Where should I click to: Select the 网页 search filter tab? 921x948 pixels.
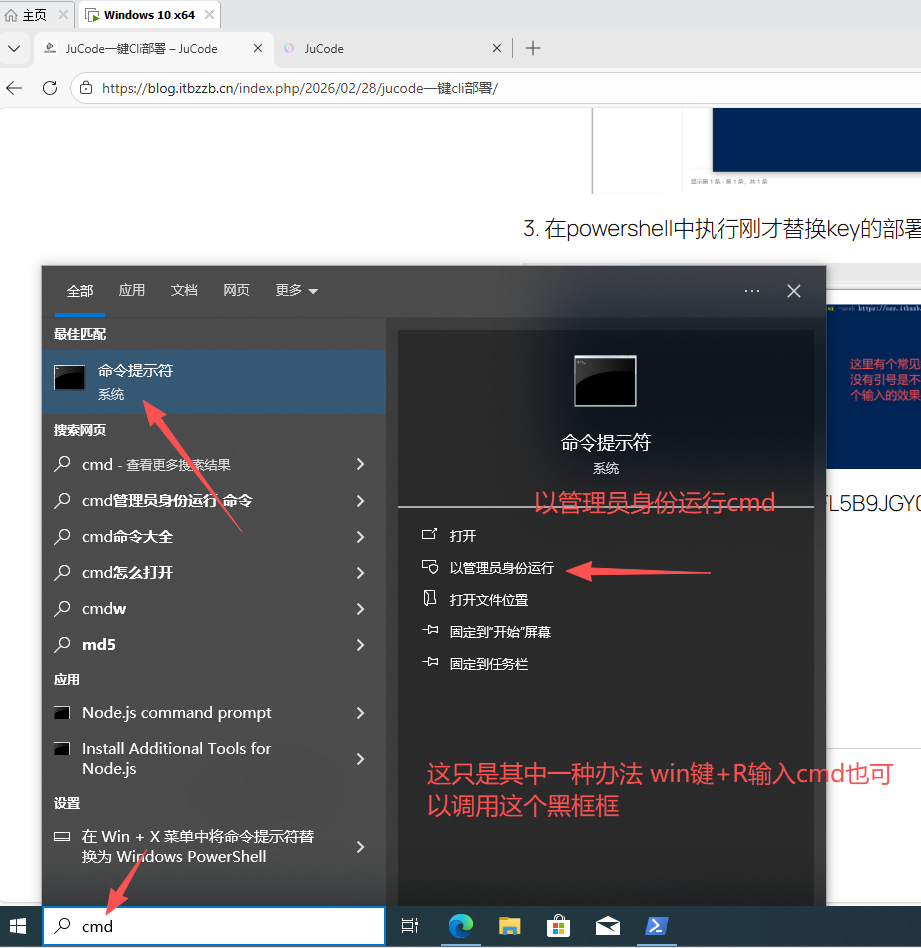pos(237,291)
